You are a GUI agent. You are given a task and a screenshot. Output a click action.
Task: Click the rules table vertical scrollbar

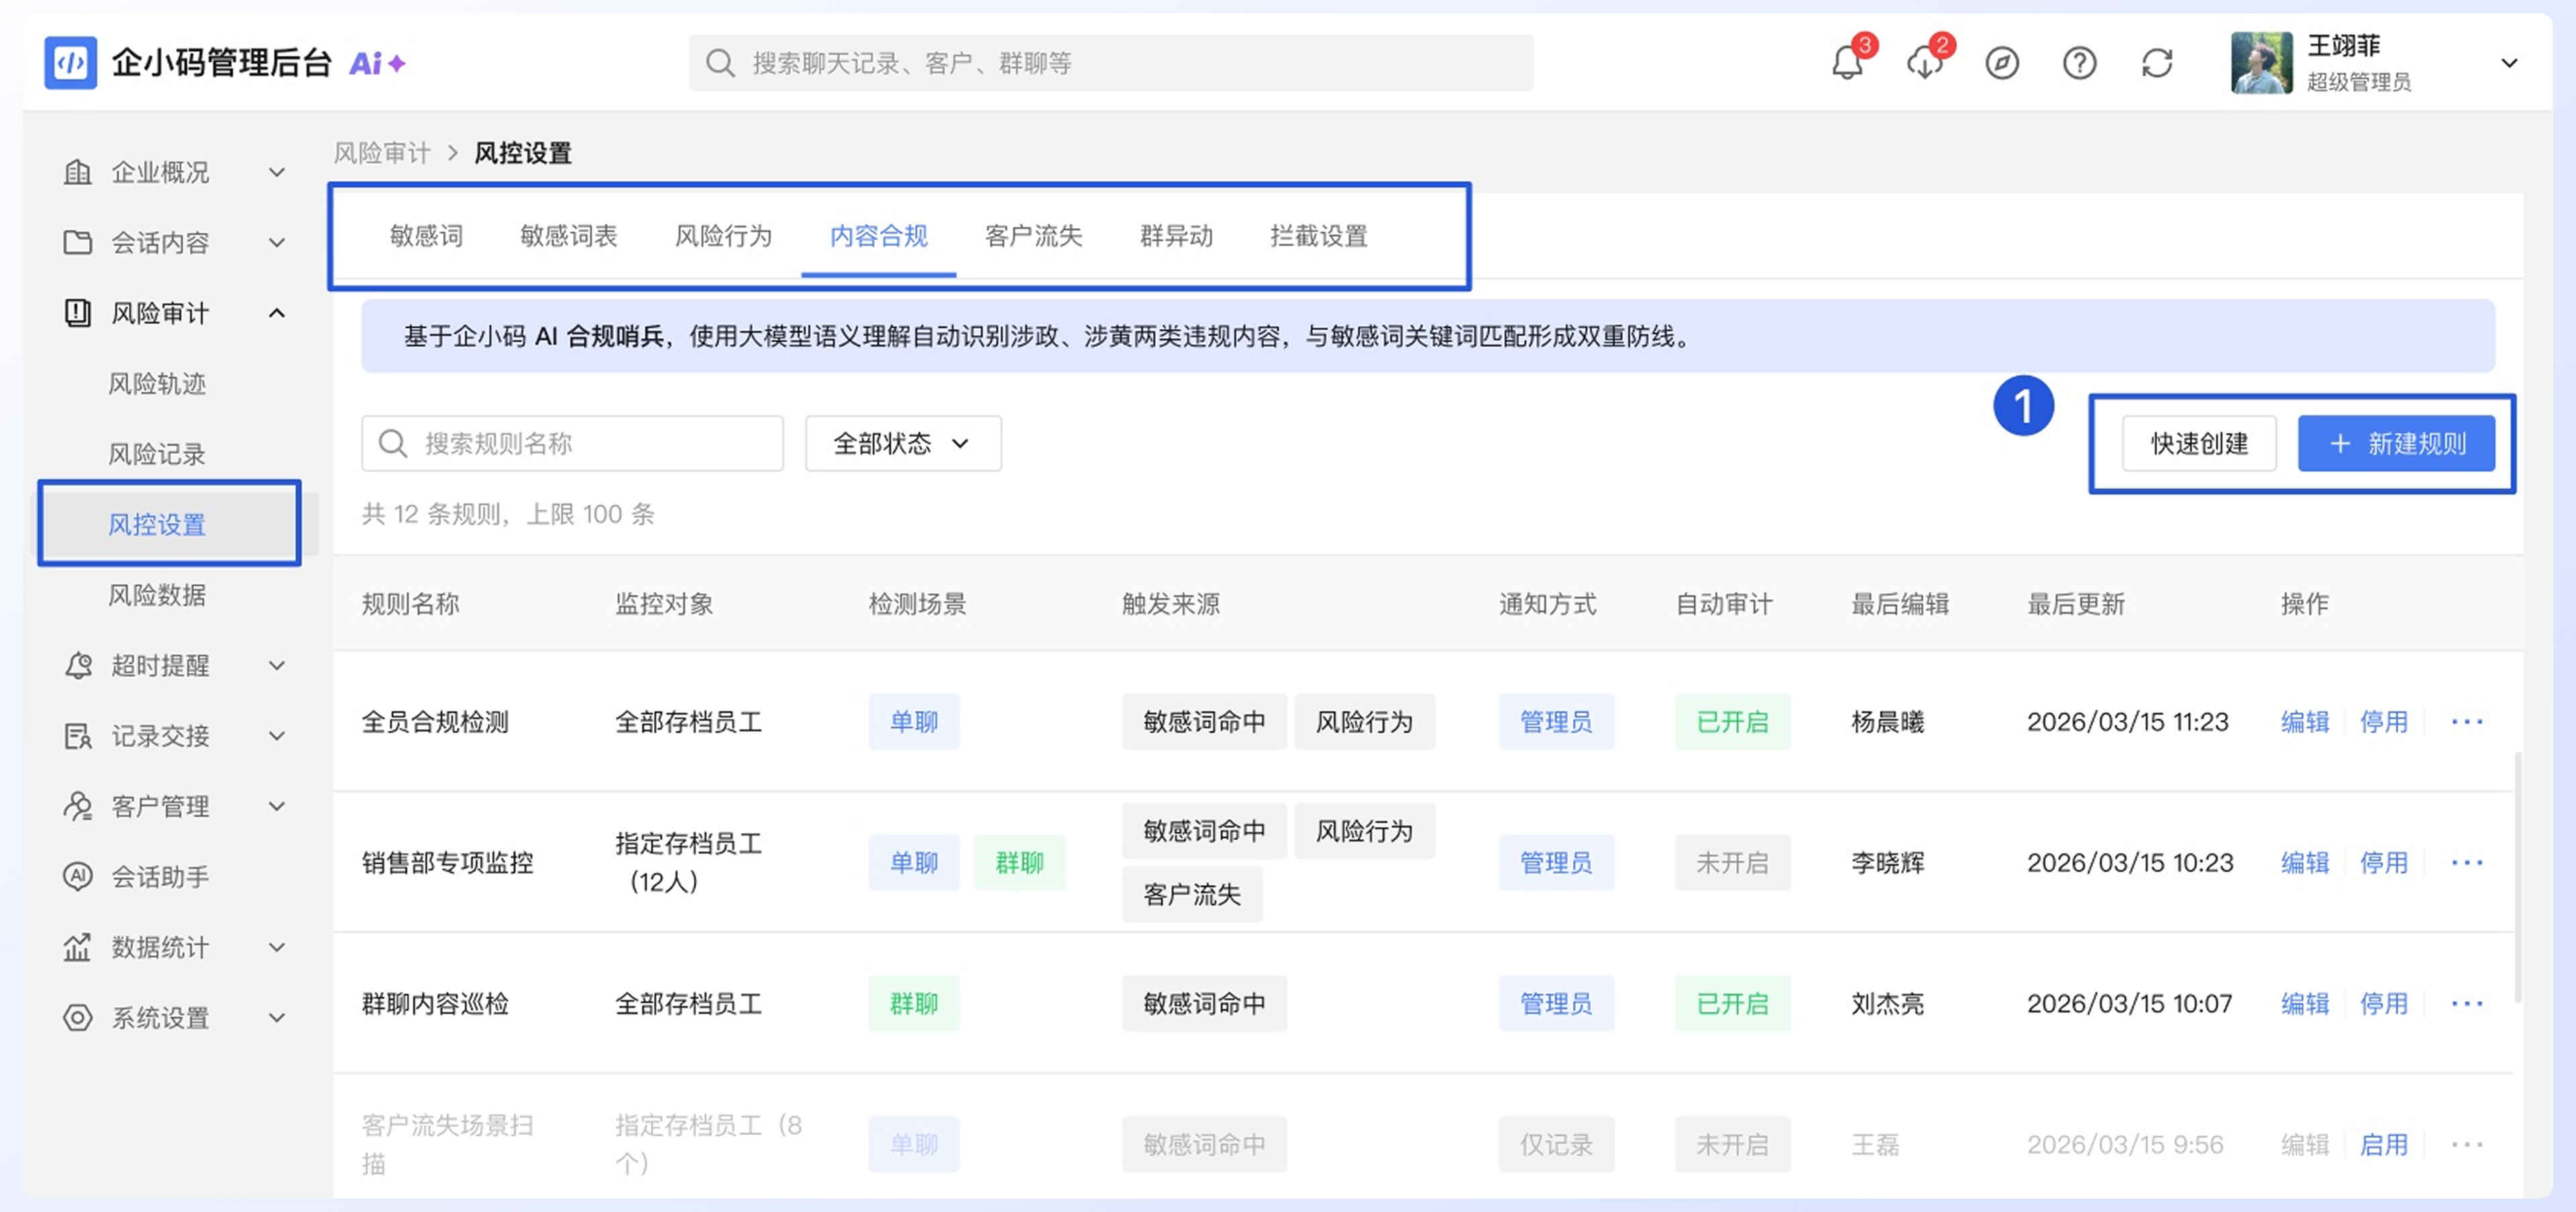[x=2517, y=877]
